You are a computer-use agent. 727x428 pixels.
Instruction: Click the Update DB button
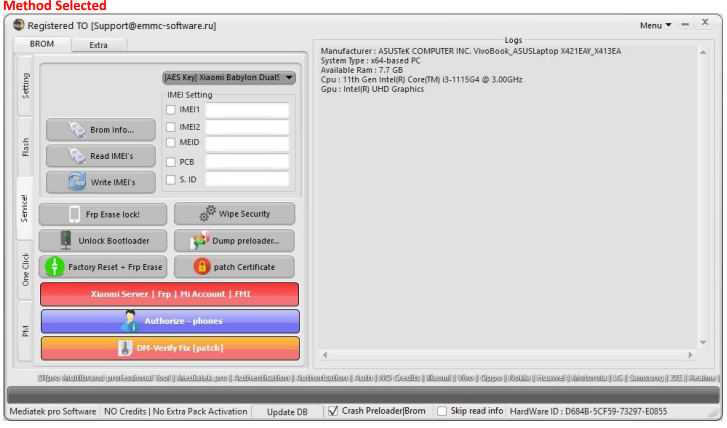click(287, 412)
